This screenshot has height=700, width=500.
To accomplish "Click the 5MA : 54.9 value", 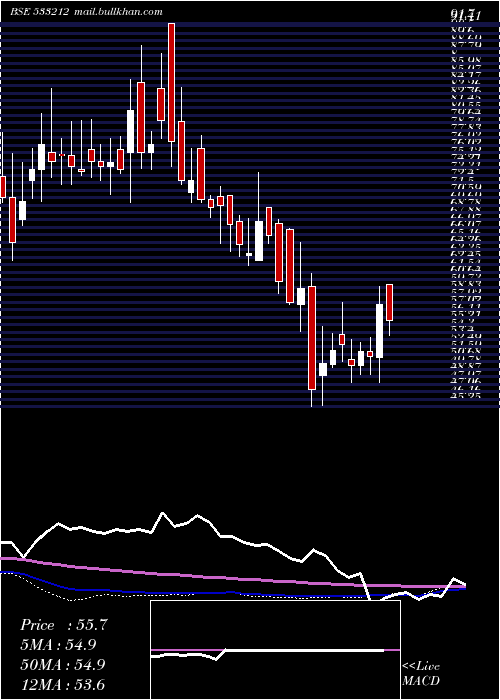I will coord(58,645).
